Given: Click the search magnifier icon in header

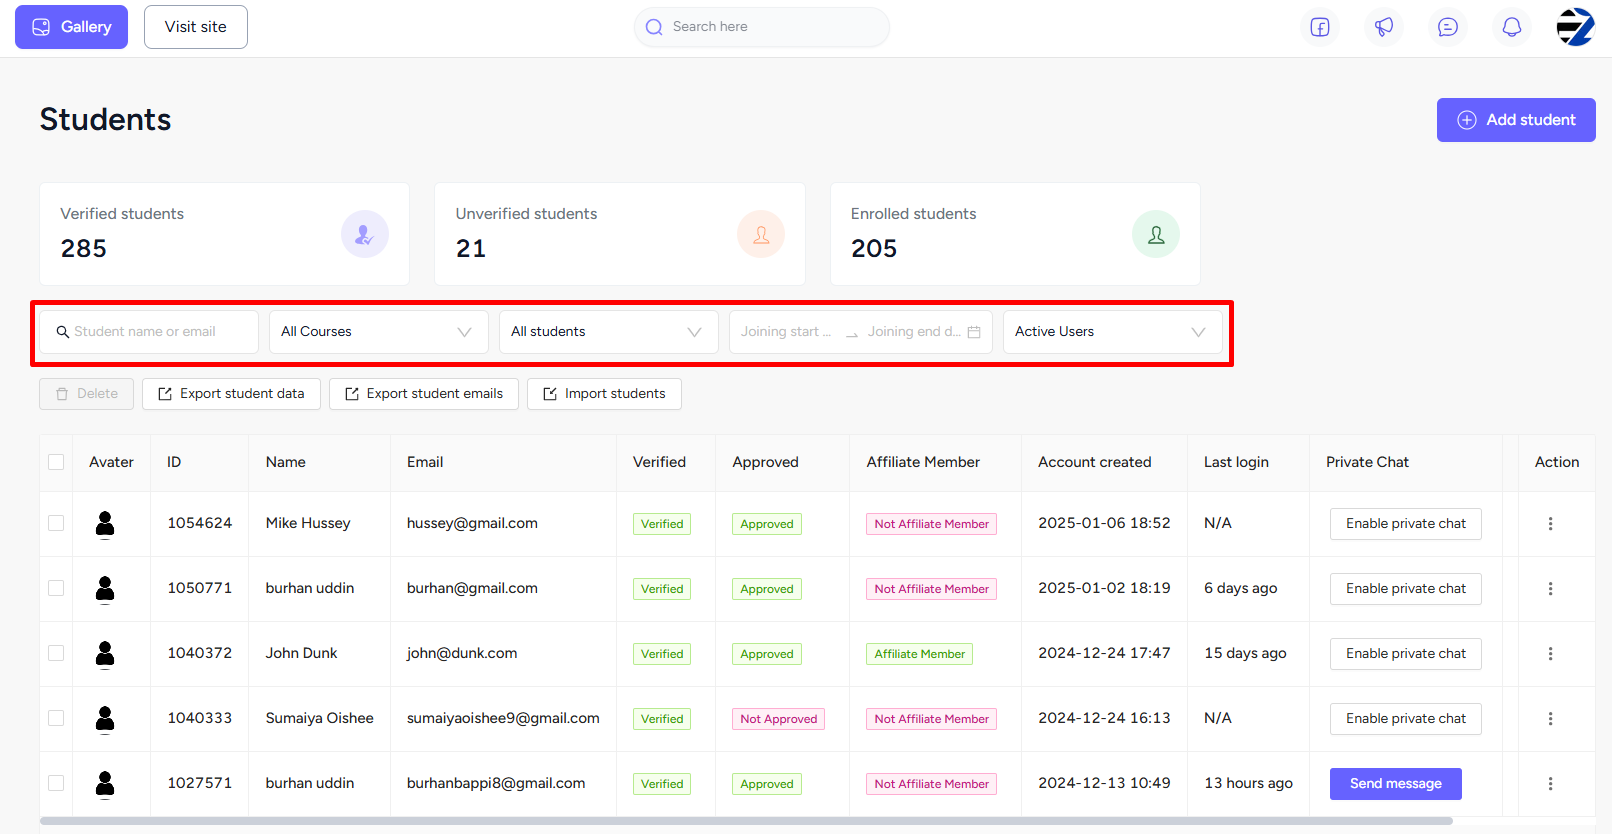Looking at the screenshot, I should point(654,27).
